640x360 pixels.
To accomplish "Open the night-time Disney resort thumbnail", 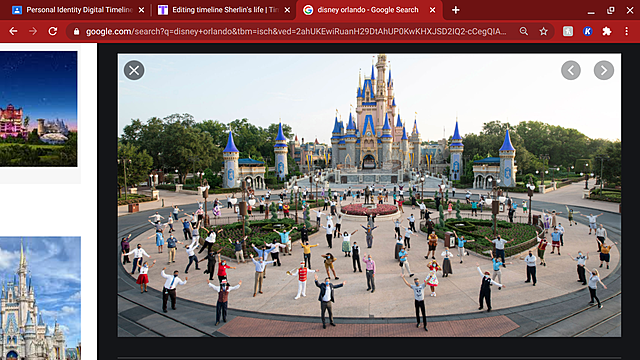I will tap(38, 109).
